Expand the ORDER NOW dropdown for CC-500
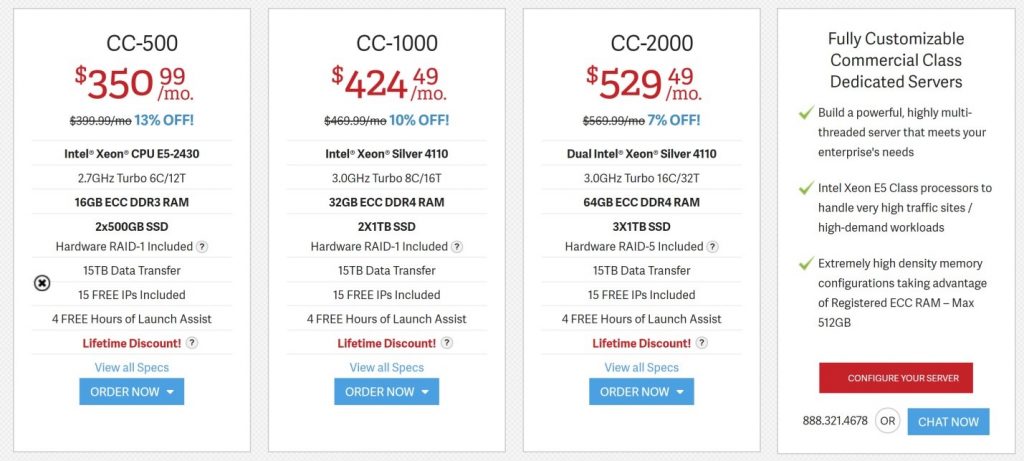This screenshot has width=1024, height=461. click(x=132, y=392)
